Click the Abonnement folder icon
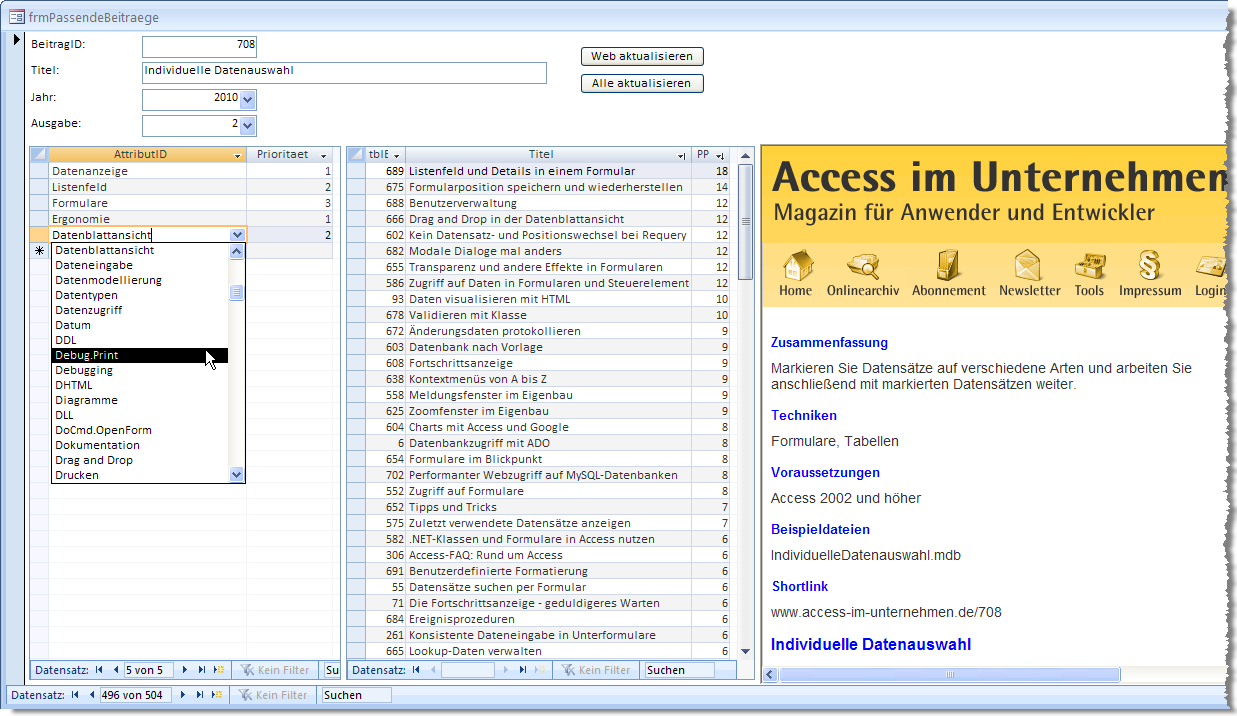The height and width of the screenshot is (716, 1237). click(948, 267)
